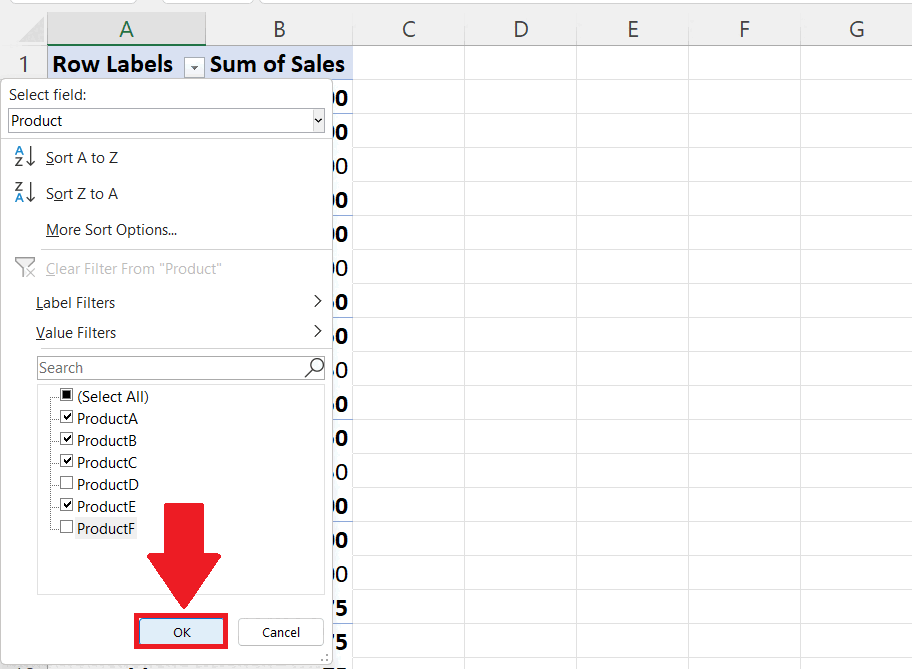Click the Clear Filter funnel icon

(x=25, y=267)
